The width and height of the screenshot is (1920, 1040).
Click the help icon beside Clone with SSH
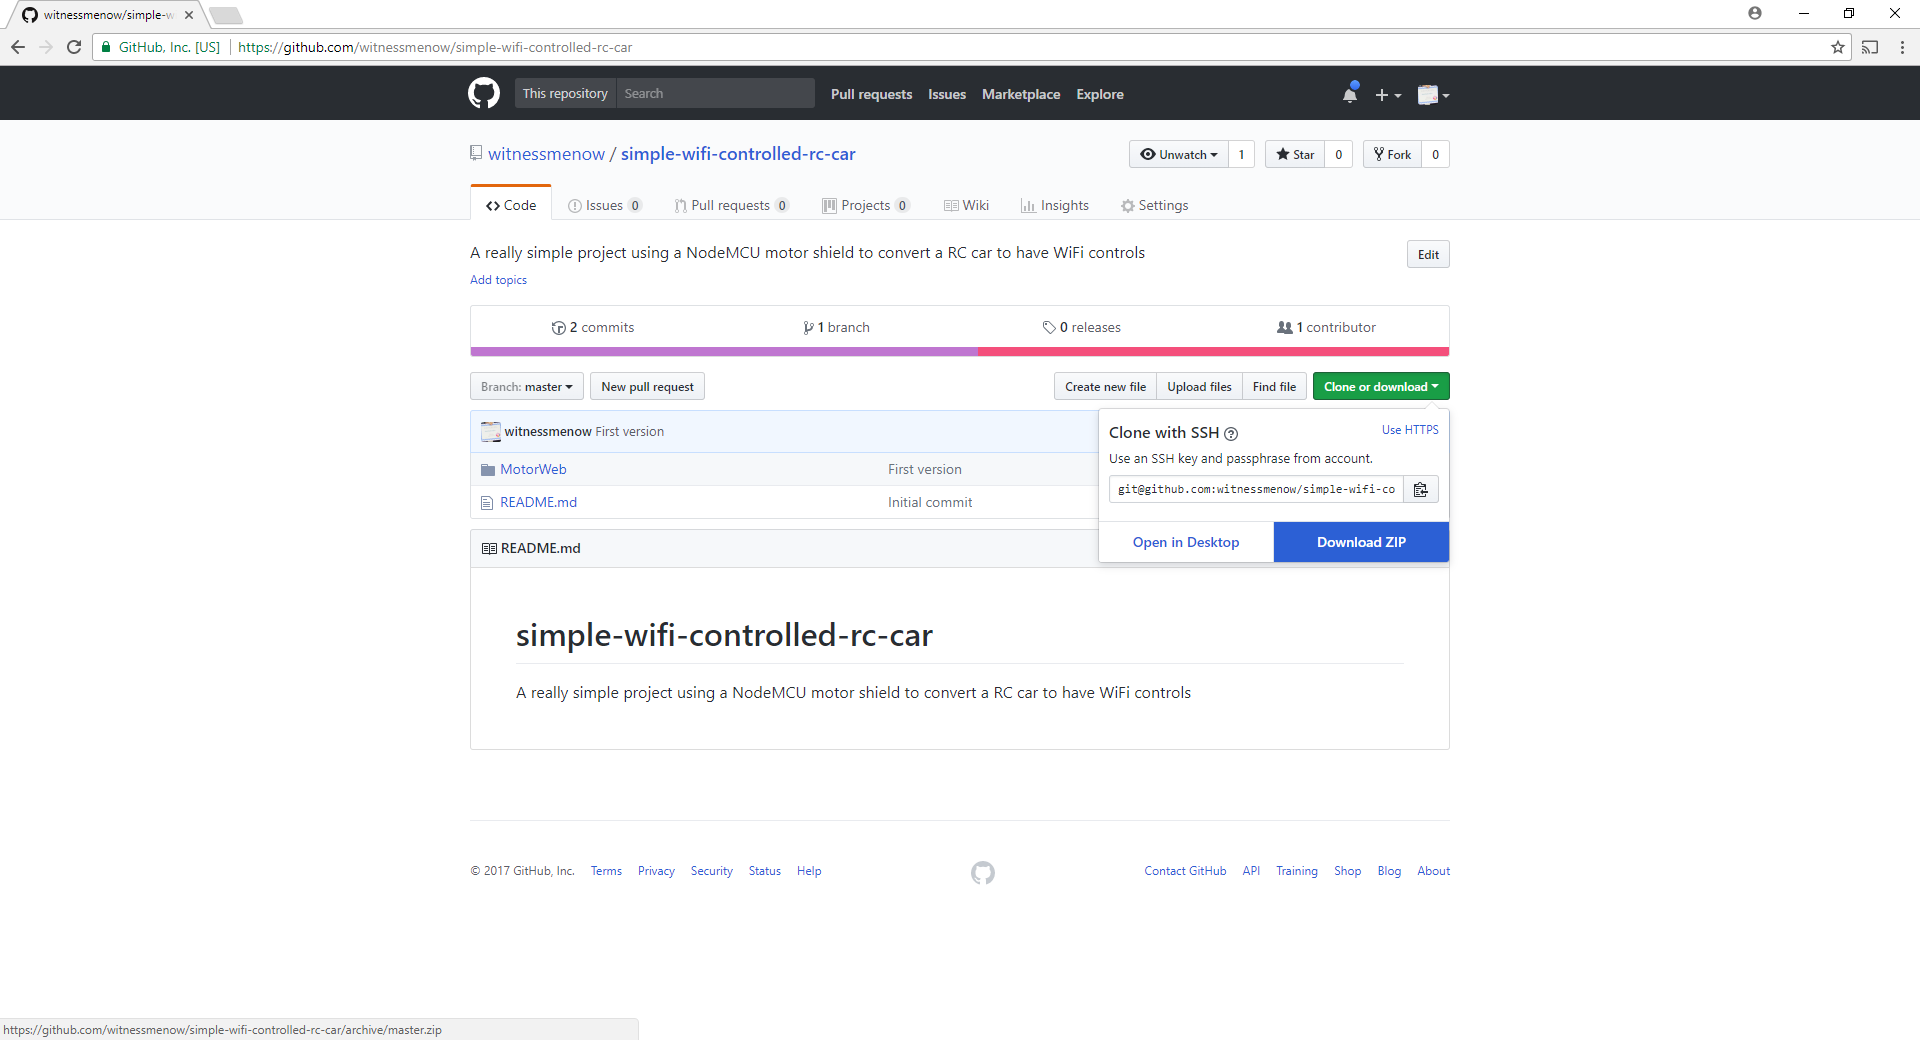pyautogui.click(x=1231, y=434)
